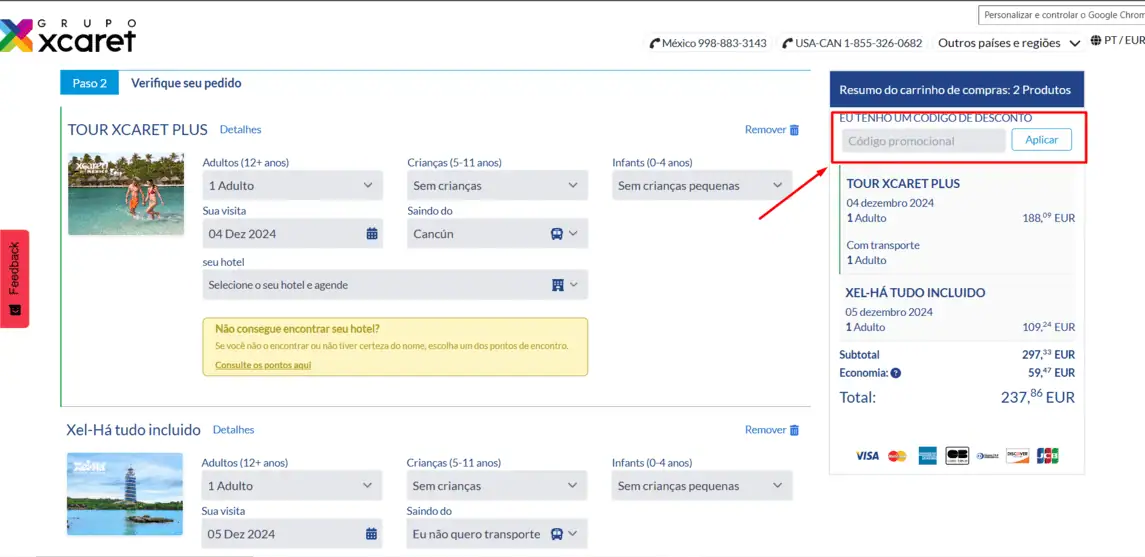Image resolution: width=1145 pixels, height=557 pixels.
Task: Select the Paso 2 step tab
Action: (x=90, y=83)
